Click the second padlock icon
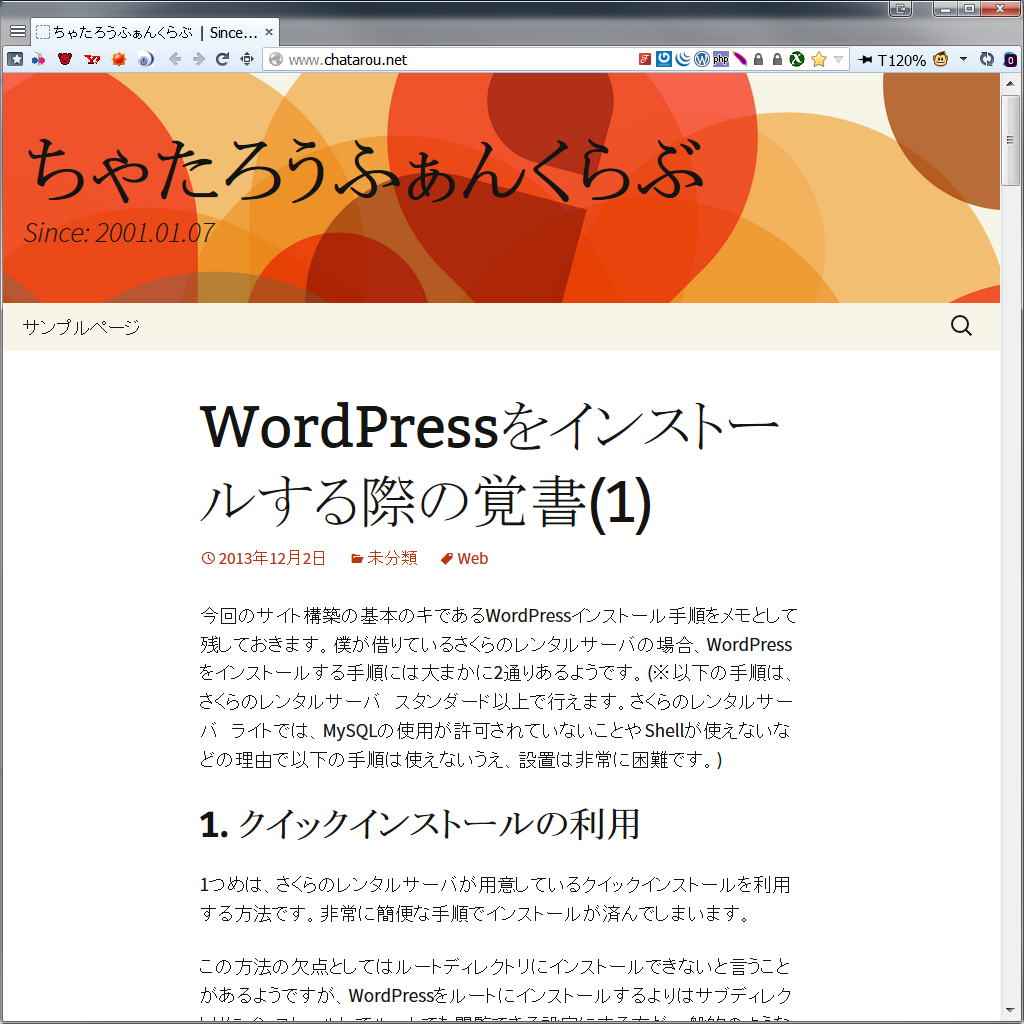Image resolution: width=1024 pixels, height=1024 pixels. 777,59
